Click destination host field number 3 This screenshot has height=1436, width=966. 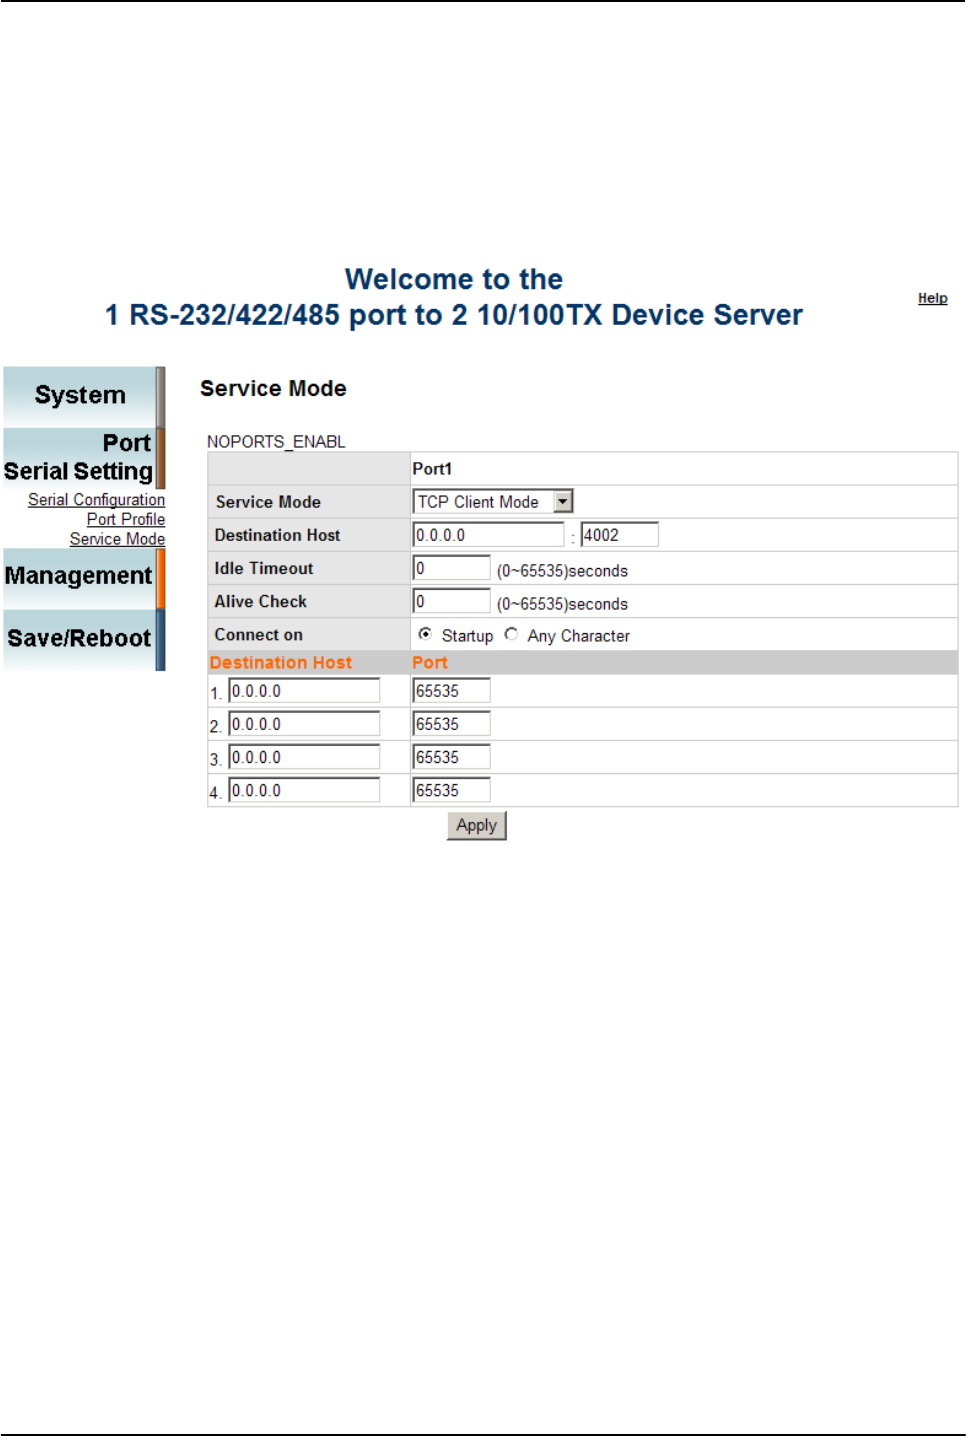(x=304, y=757)
